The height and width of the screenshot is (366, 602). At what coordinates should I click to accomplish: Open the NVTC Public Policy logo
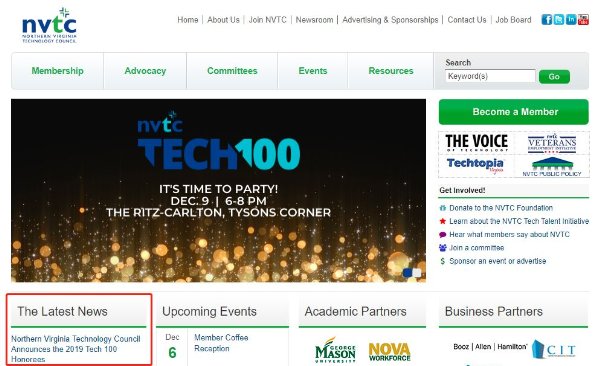(552, 167)
